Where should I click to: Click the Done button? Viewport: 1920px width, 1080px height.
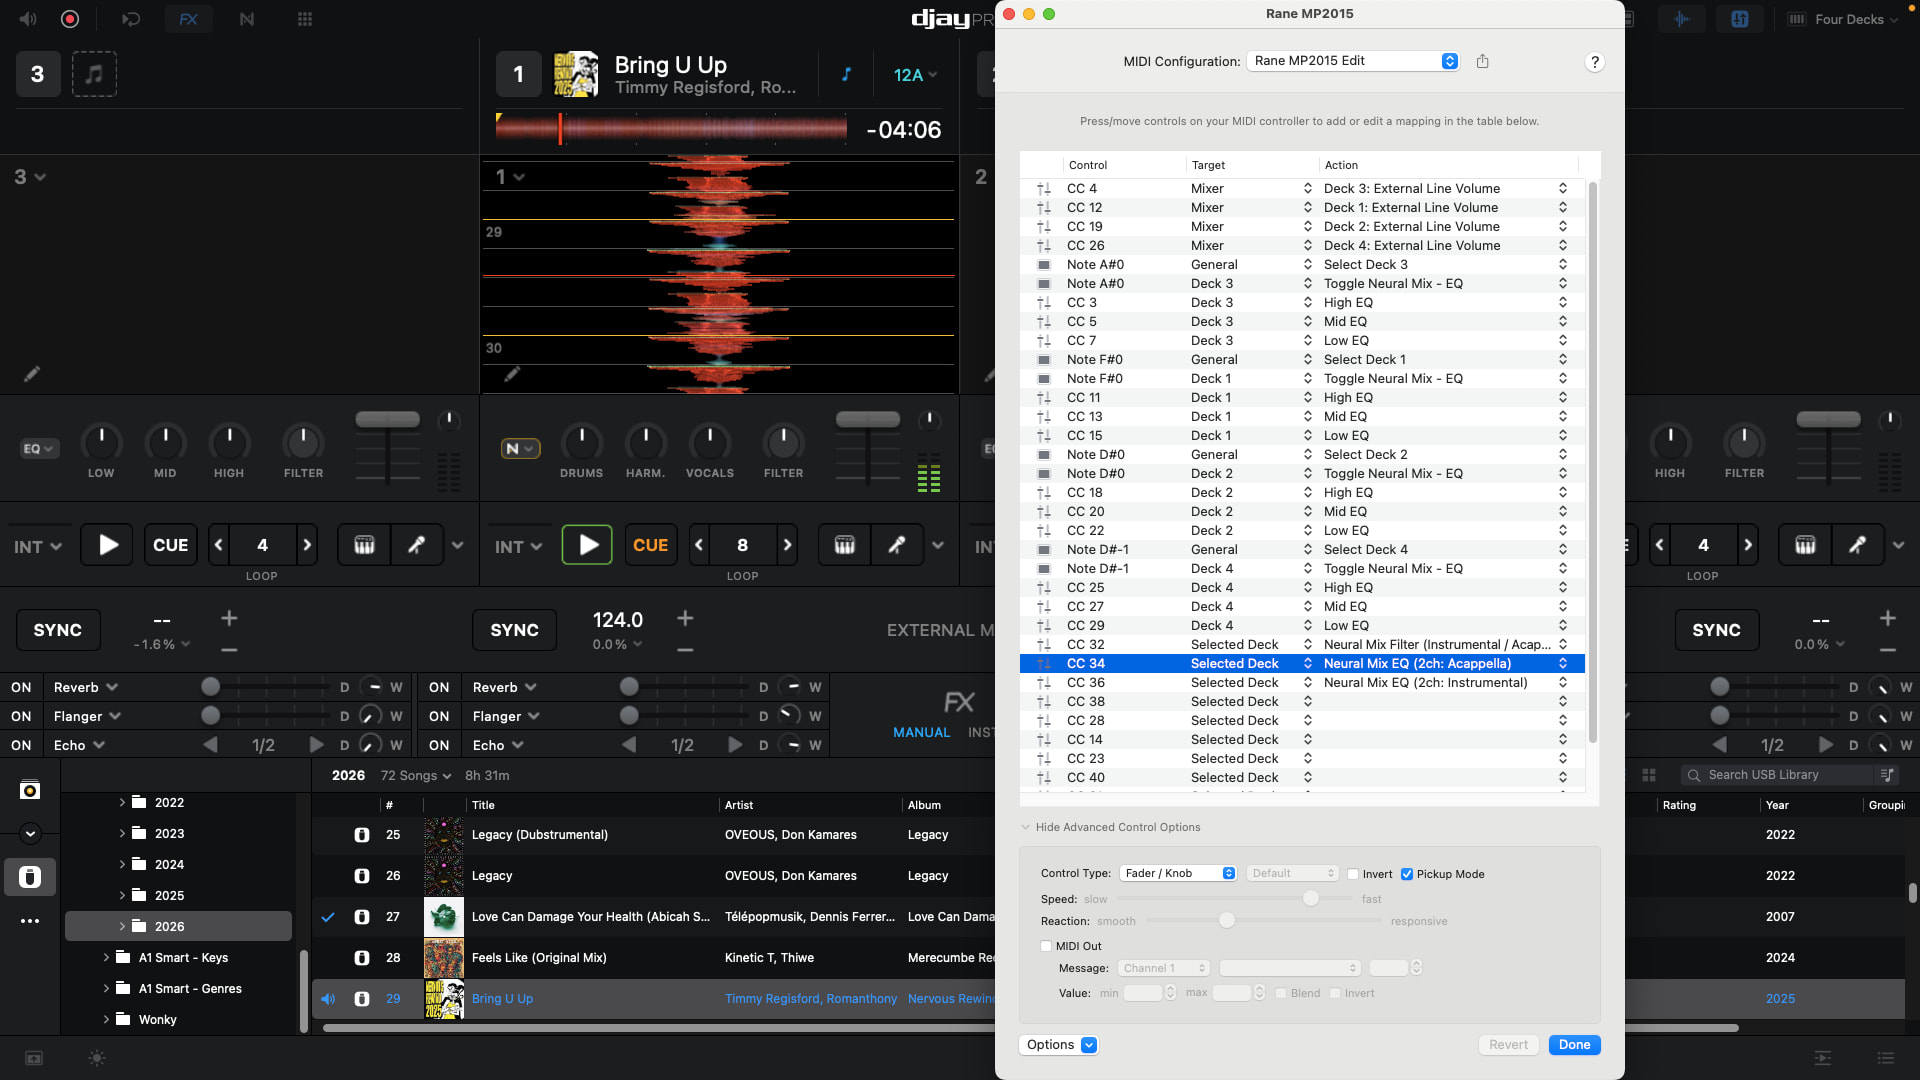click(x=1573, y=1045)
